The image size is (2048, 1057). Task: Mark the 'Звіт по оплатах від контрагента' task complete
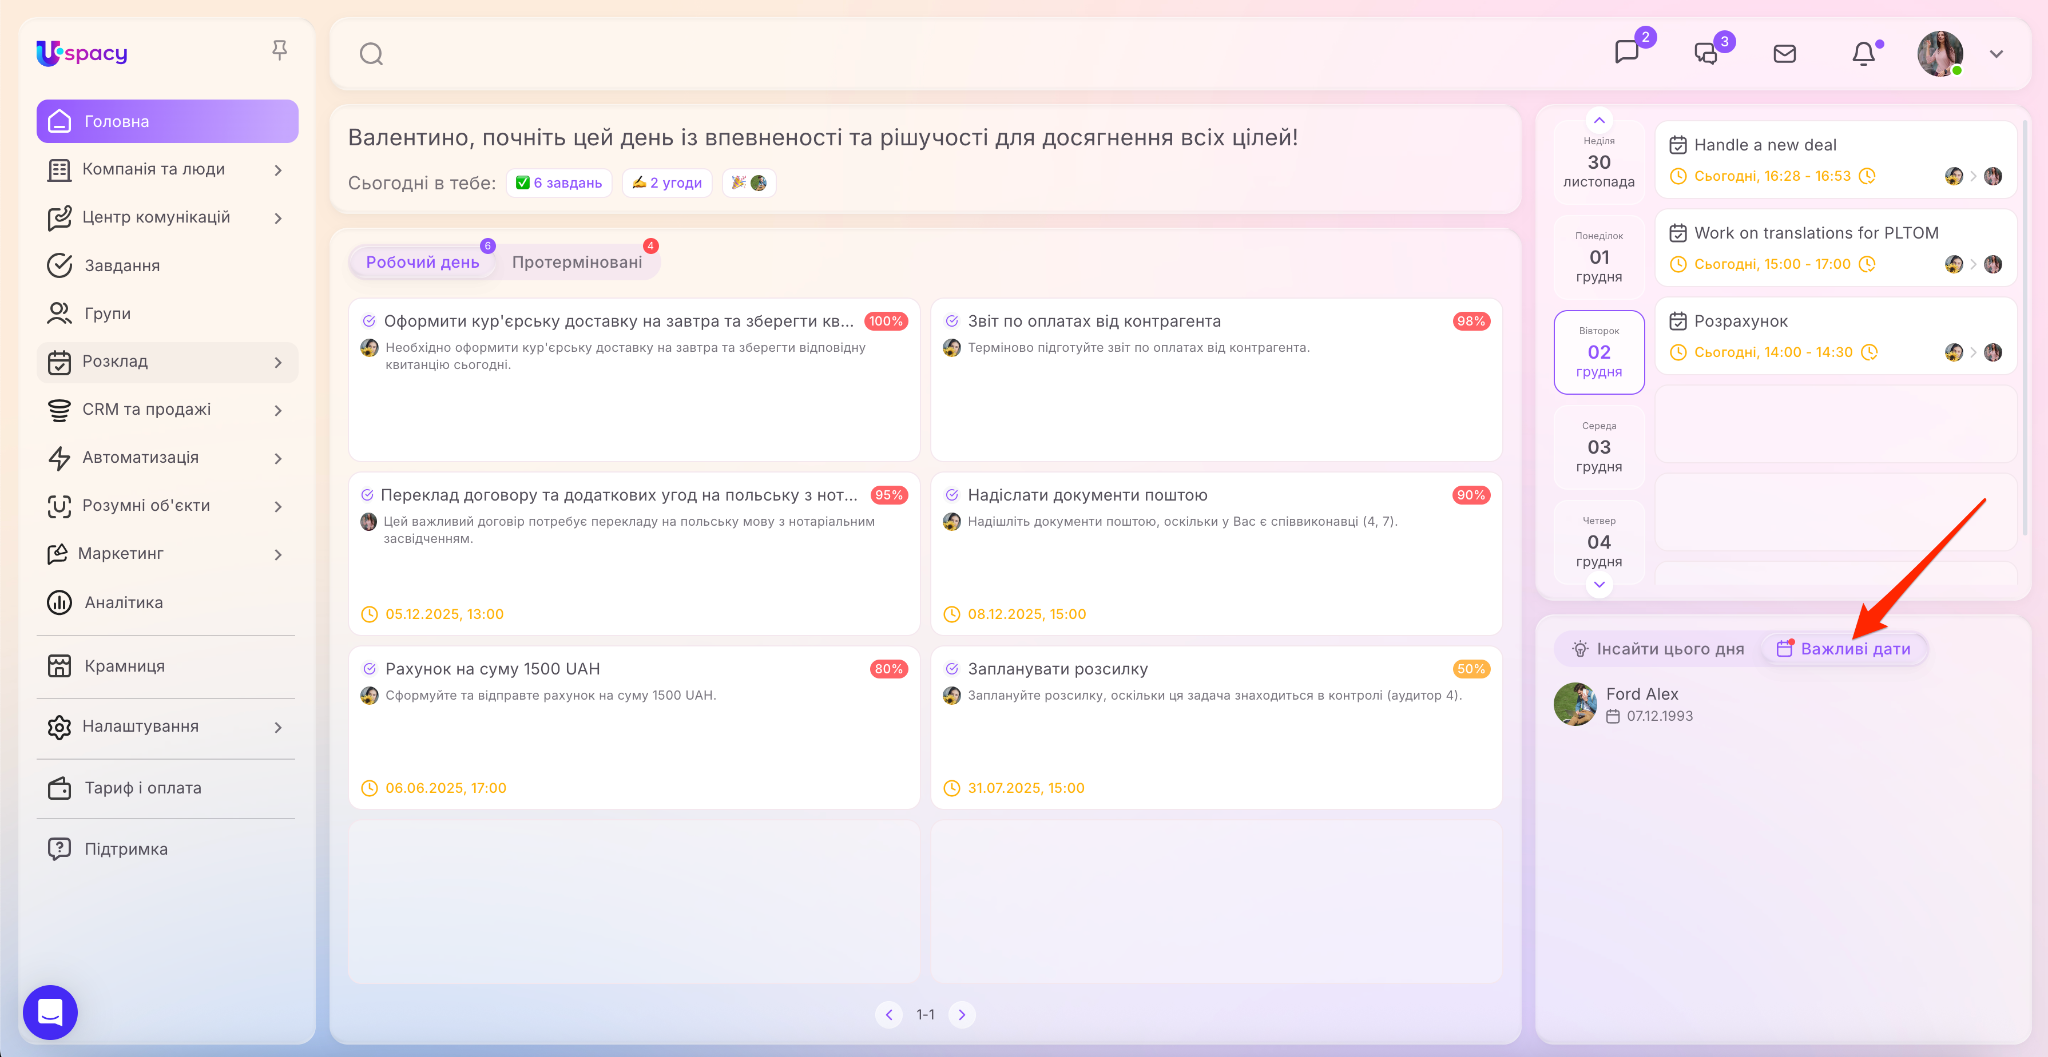click(x=952, y=321)
